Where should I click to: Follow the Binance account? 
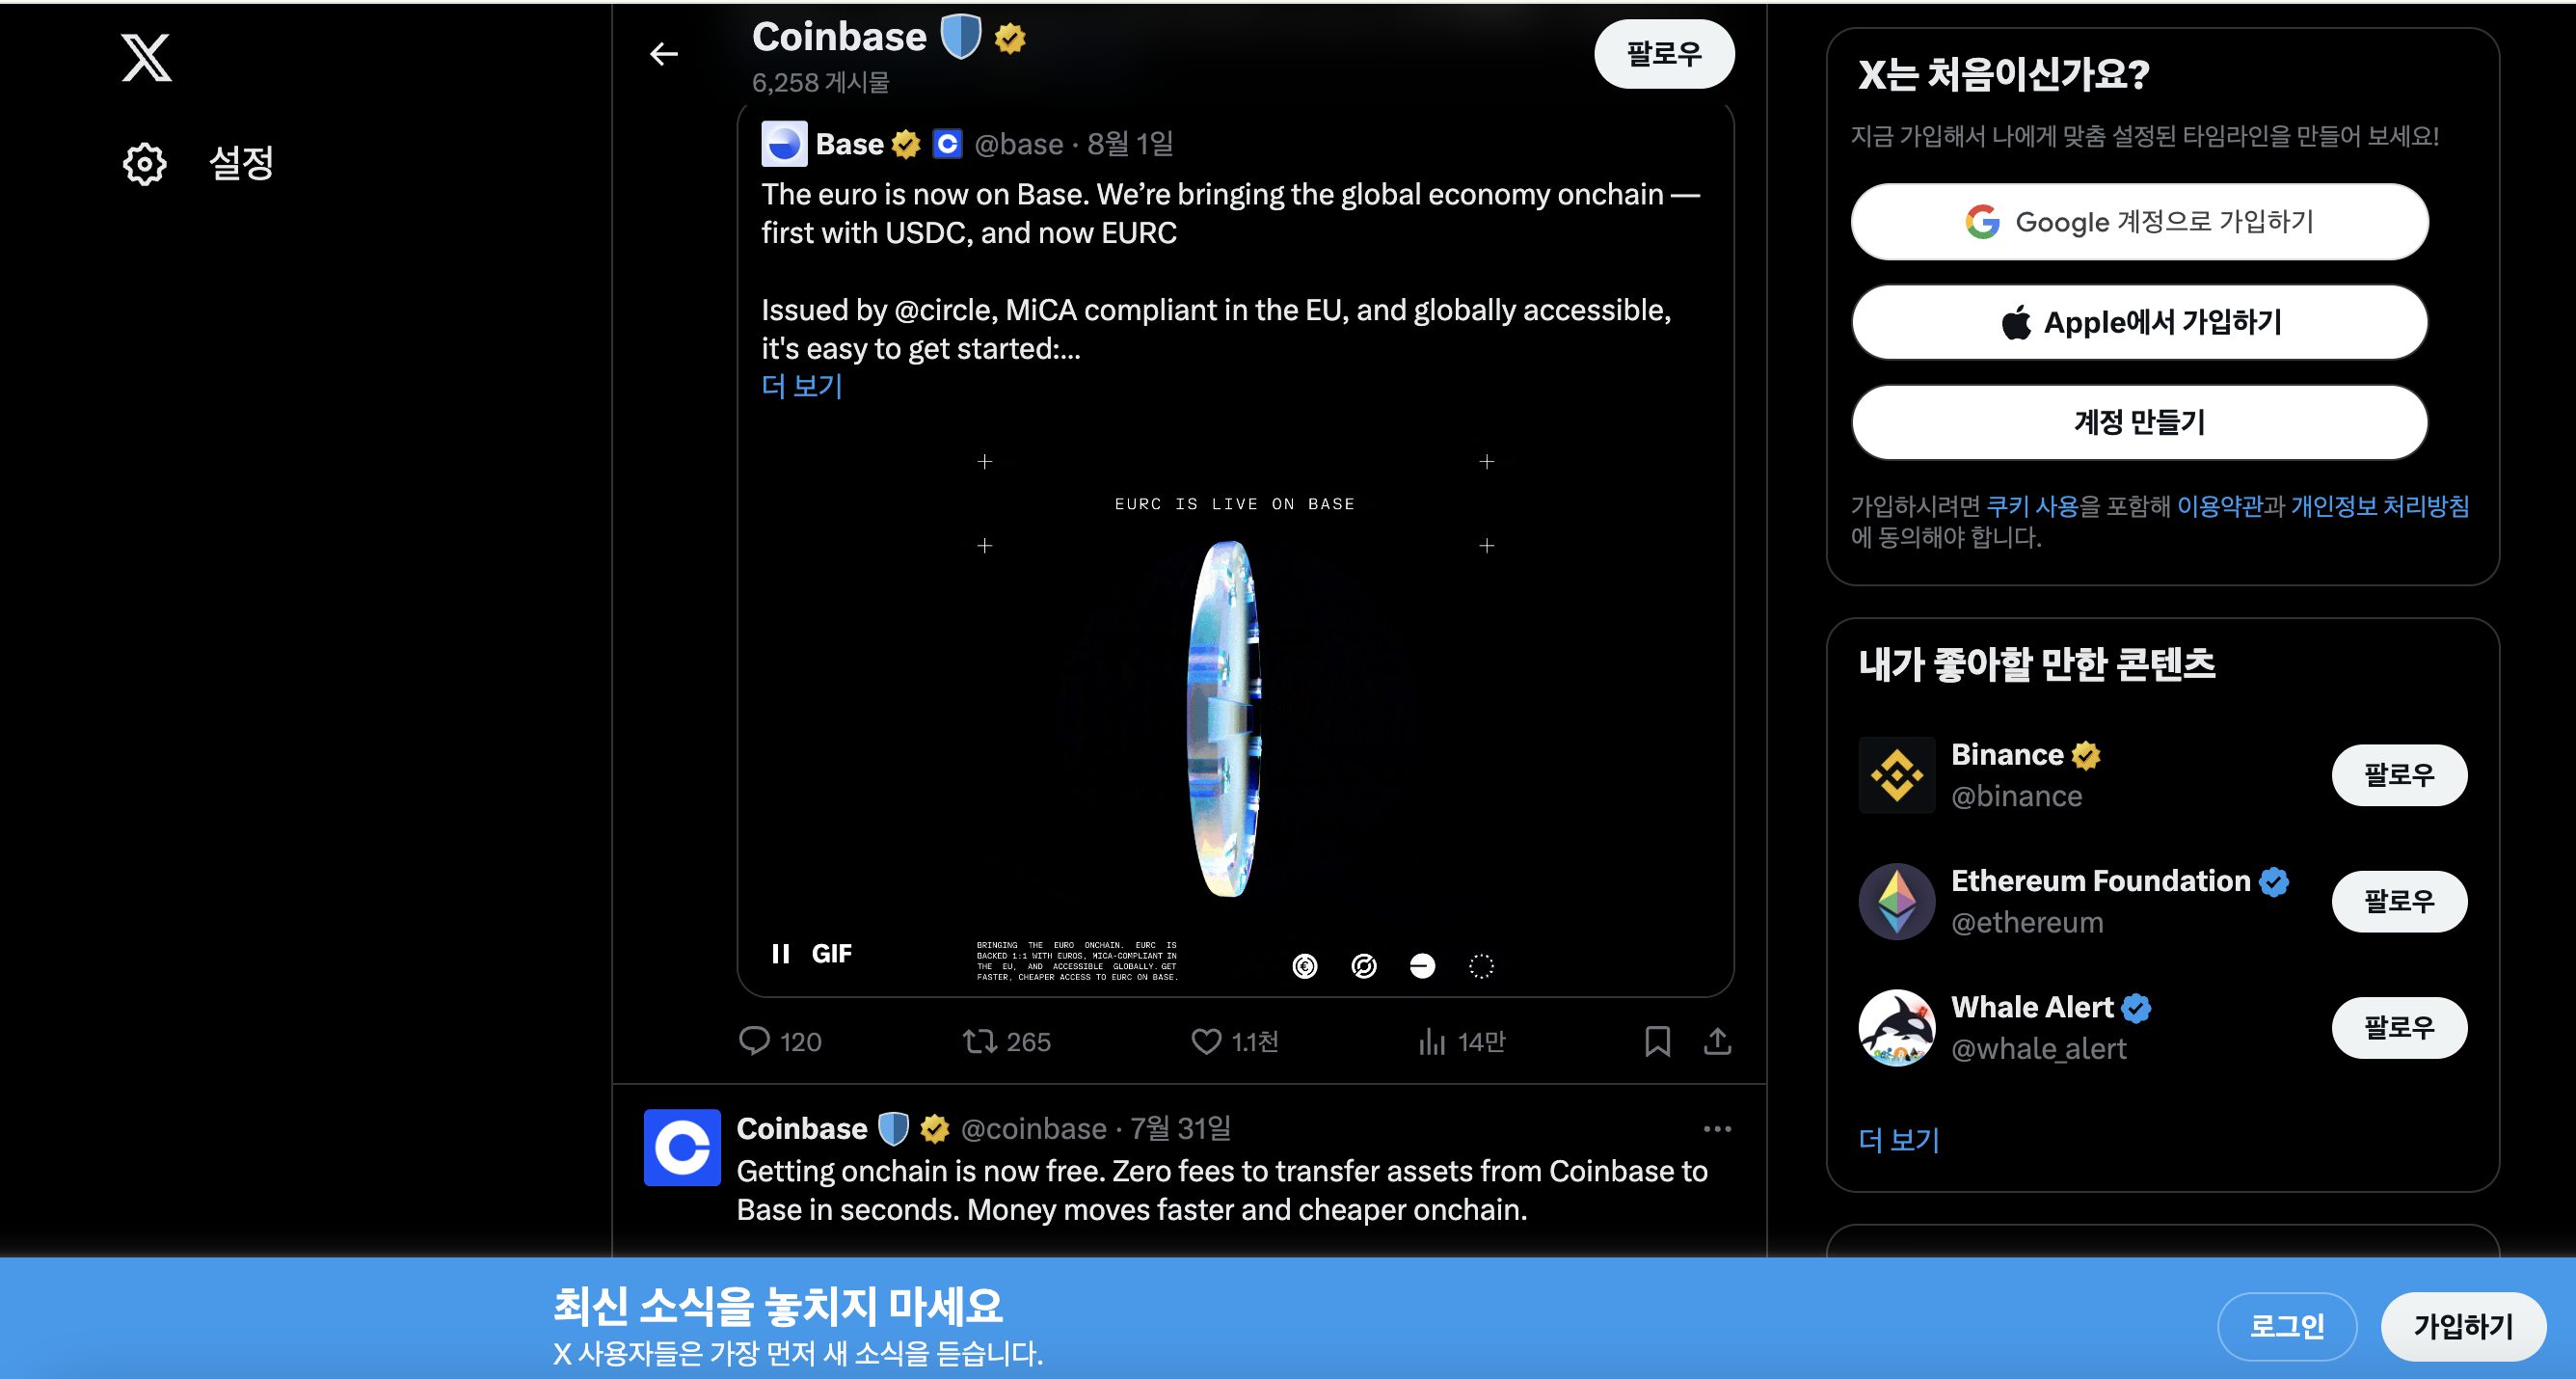[x=2399, y=774]
